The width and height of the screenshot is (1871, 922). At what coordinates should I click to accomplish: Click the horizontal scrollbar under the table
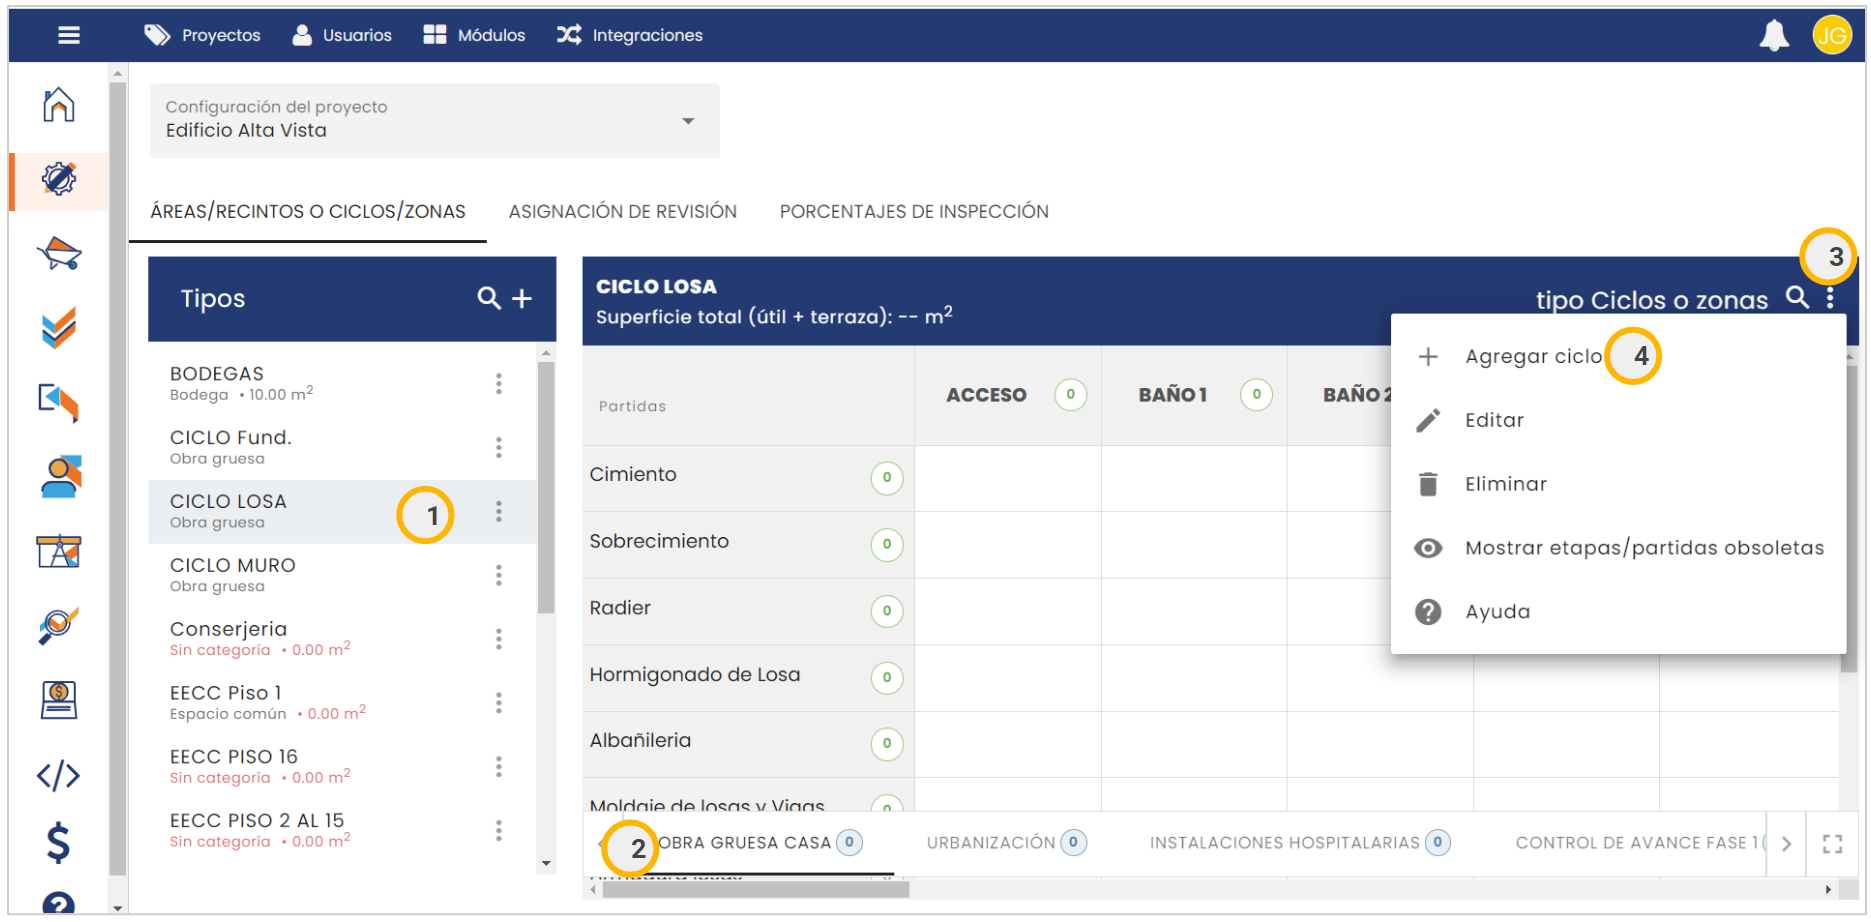click(x=755, y=889)
